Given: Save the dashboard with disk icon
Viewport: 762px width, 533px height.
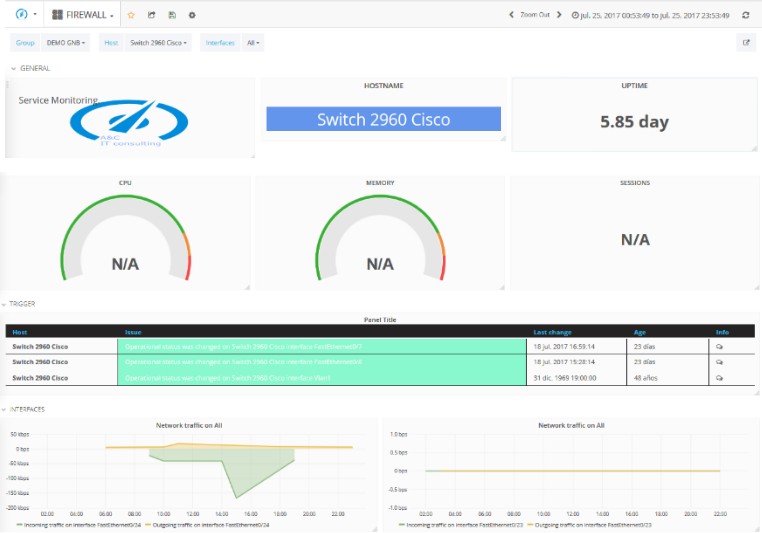Looking at the screenshot, I should pyautogui.click(x=172, y=15).
